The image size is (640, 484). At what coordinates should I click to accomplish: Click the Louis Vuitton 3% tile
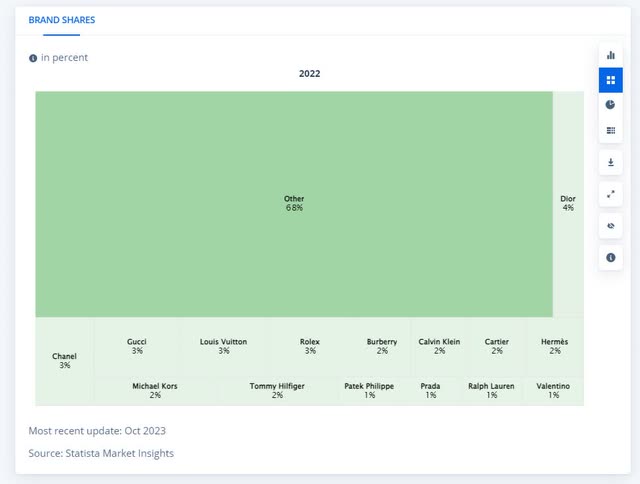click(224, 347)
